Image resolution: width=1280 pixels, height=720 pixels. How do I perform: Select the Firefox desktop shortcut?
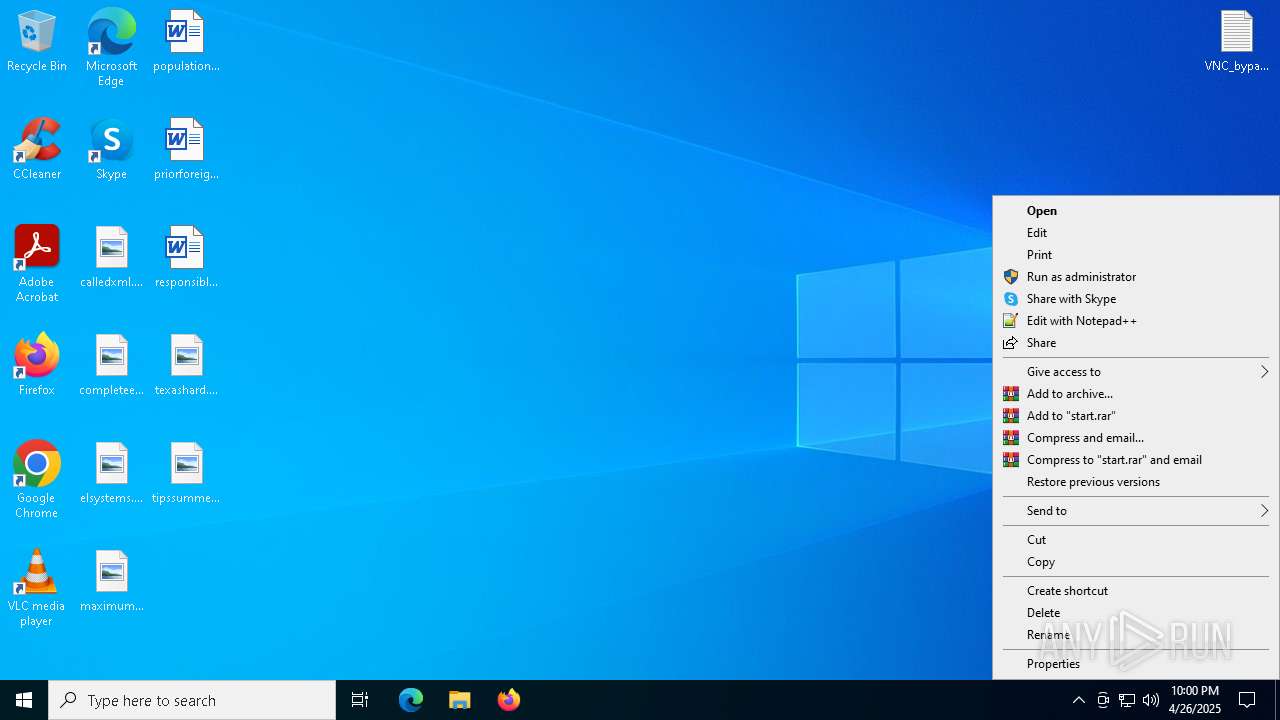pyautogui.click(x=37, y=366)
